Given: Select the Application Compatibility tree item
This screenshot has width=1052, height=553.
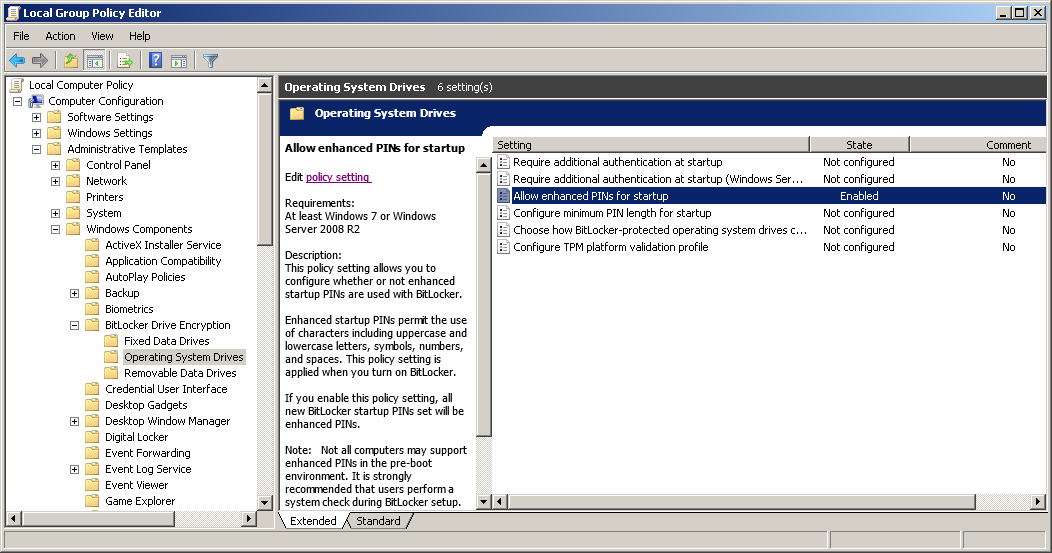Looking at the screenshot, I should [x=163, y=261].
